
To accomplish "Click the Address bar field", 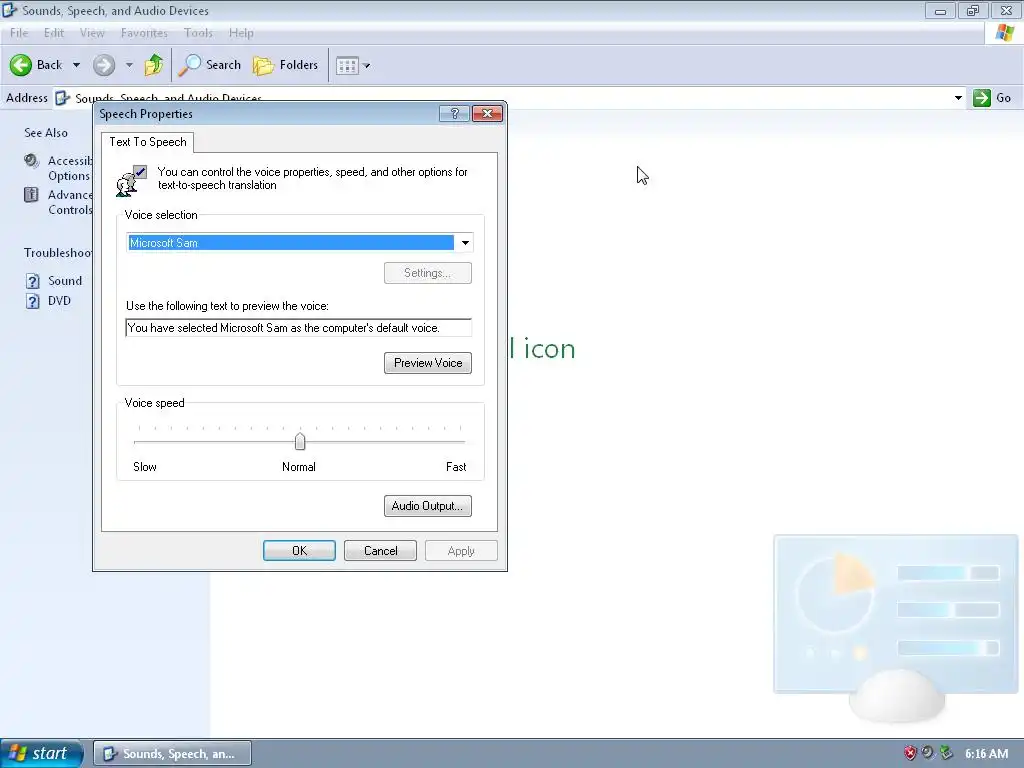I will coord(509,98).
